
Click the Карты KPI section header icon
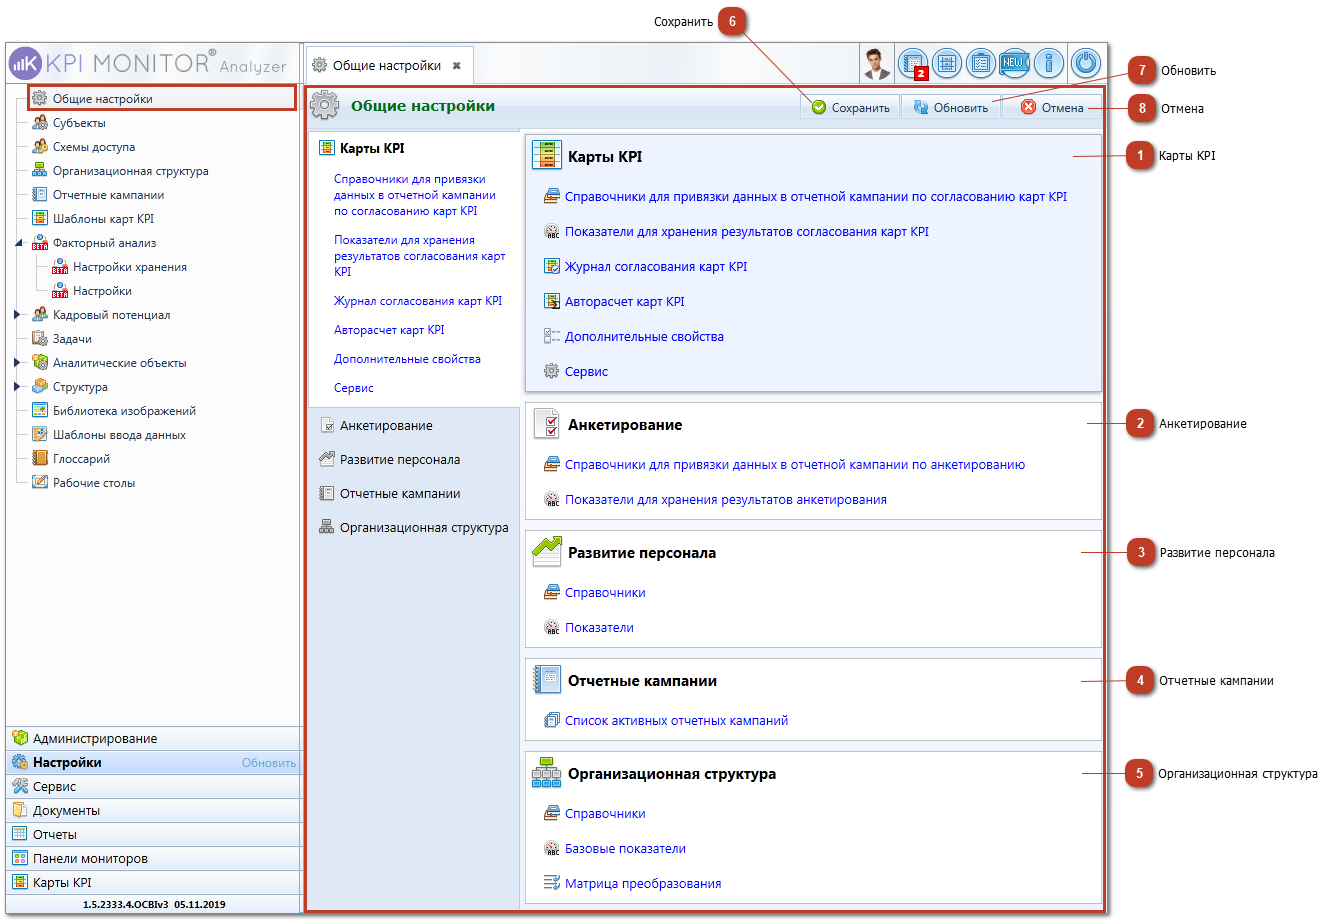coord(547,156)
